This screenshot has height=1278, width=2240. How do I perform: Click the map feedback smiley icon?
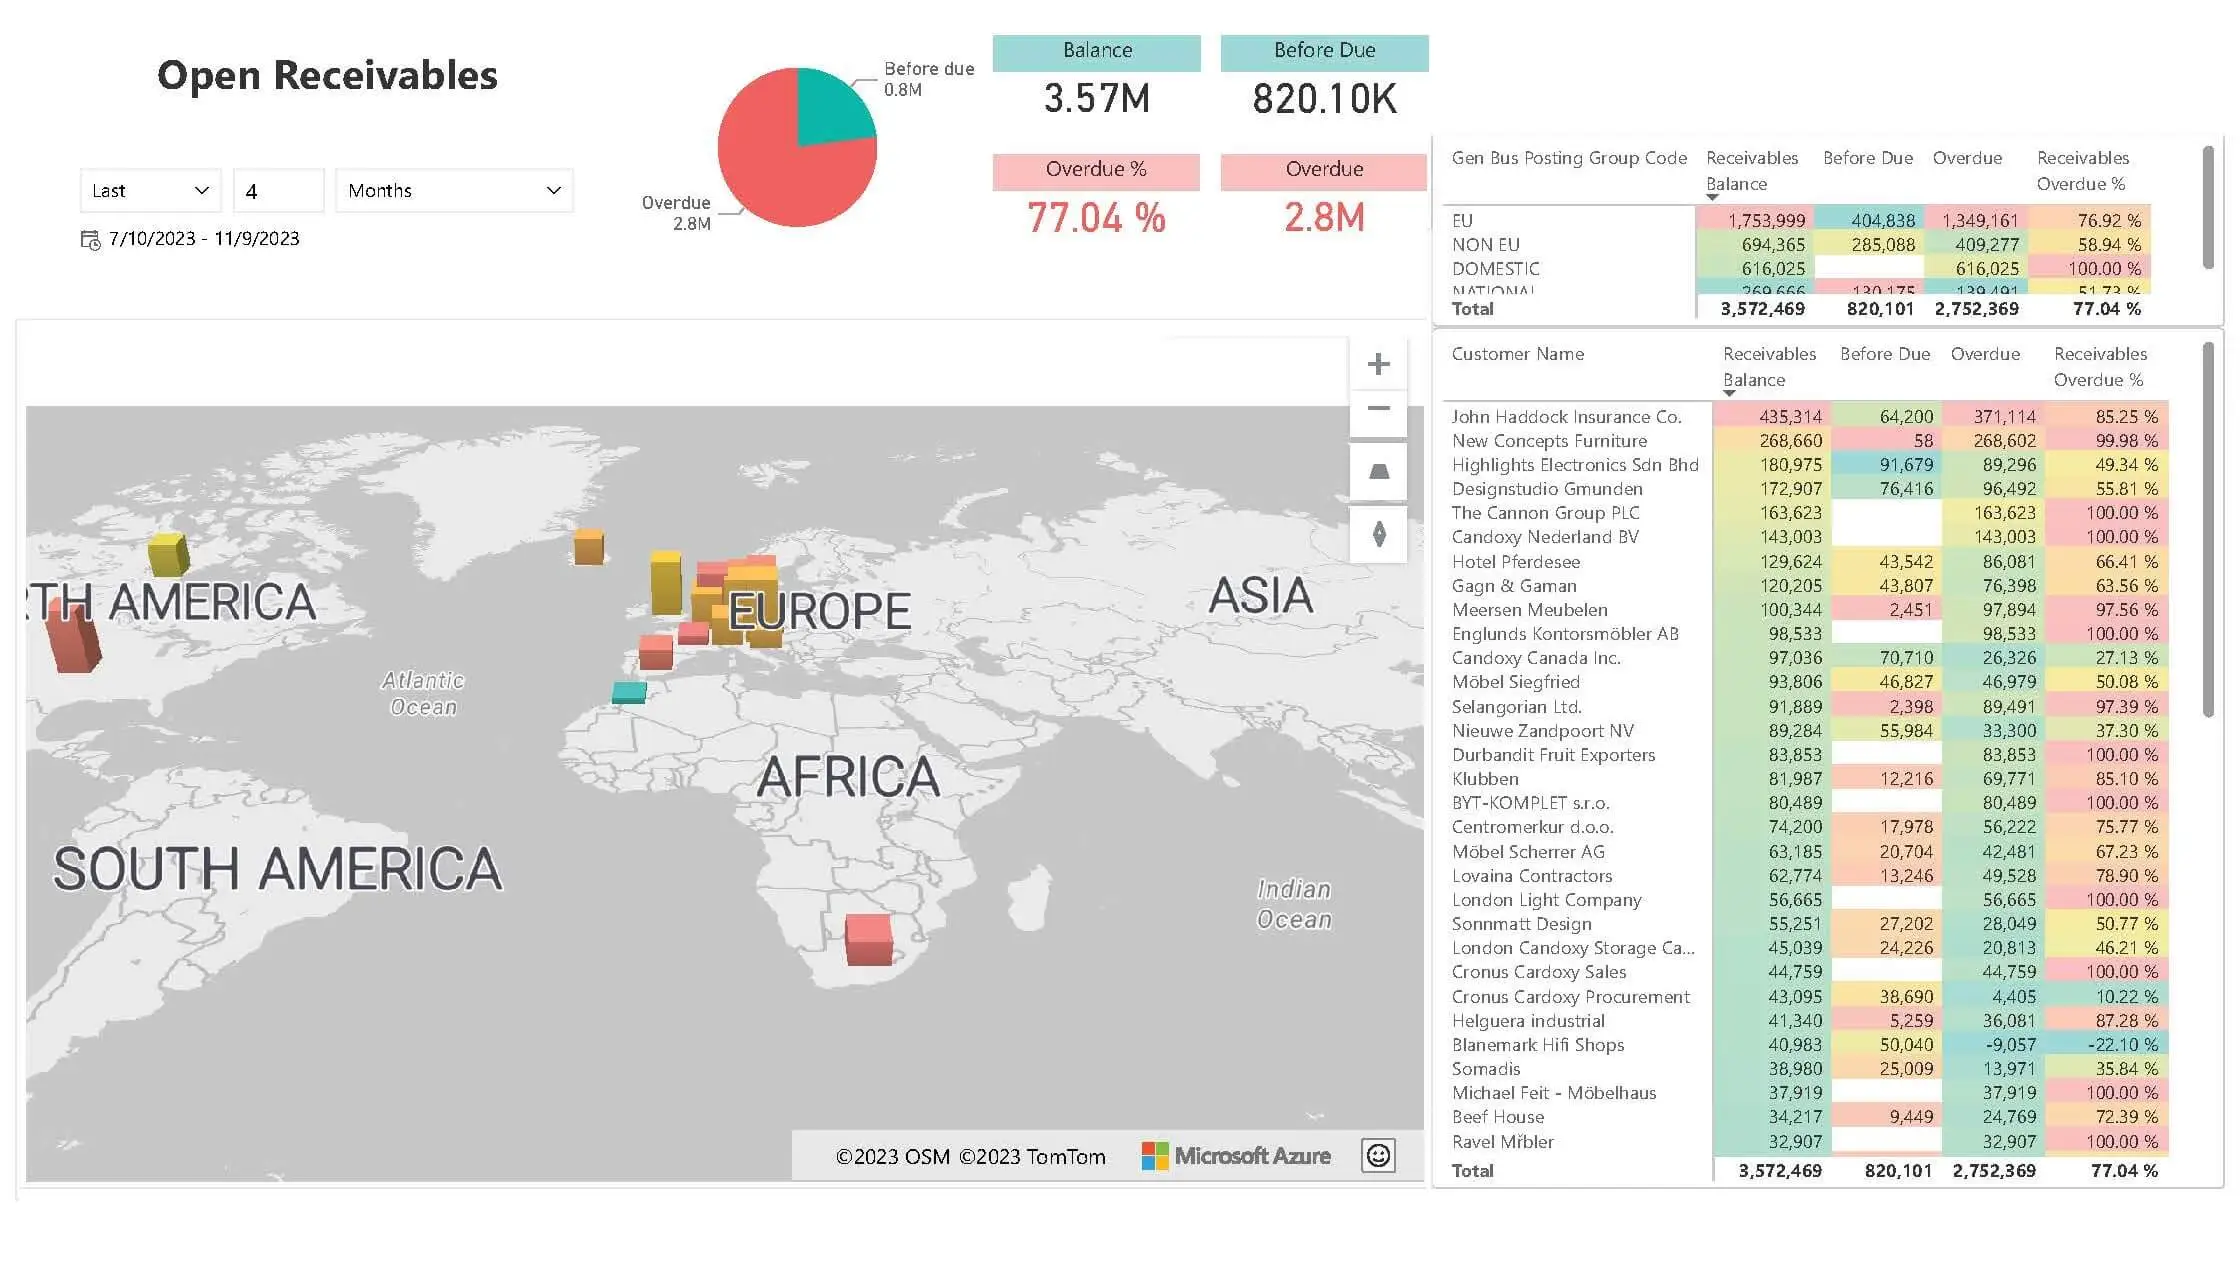pos(1377,1156)
